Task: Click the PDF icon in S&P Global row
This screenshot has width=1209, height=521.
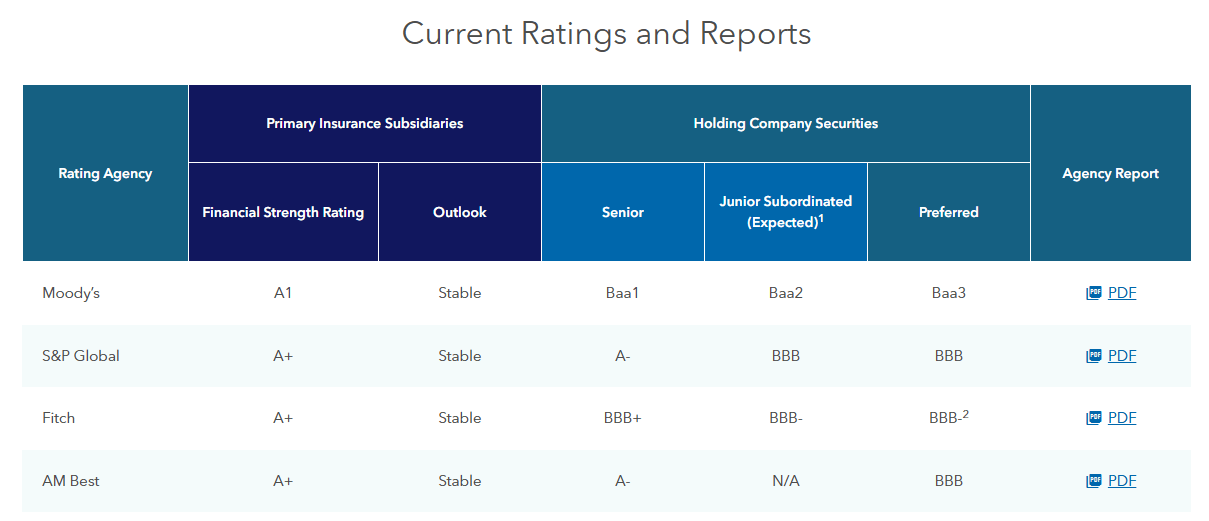Action: [1094, 356]
